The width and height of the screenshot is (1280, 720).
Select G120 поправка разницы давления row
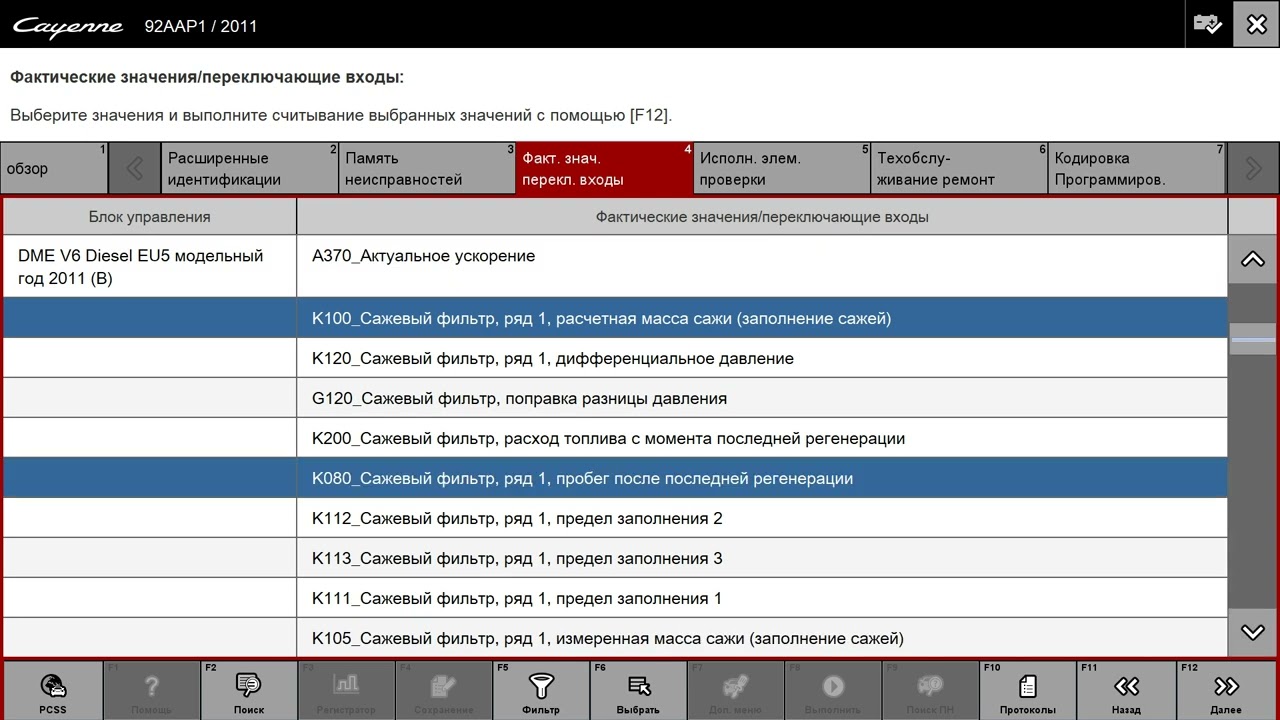[x=762, y=398]
